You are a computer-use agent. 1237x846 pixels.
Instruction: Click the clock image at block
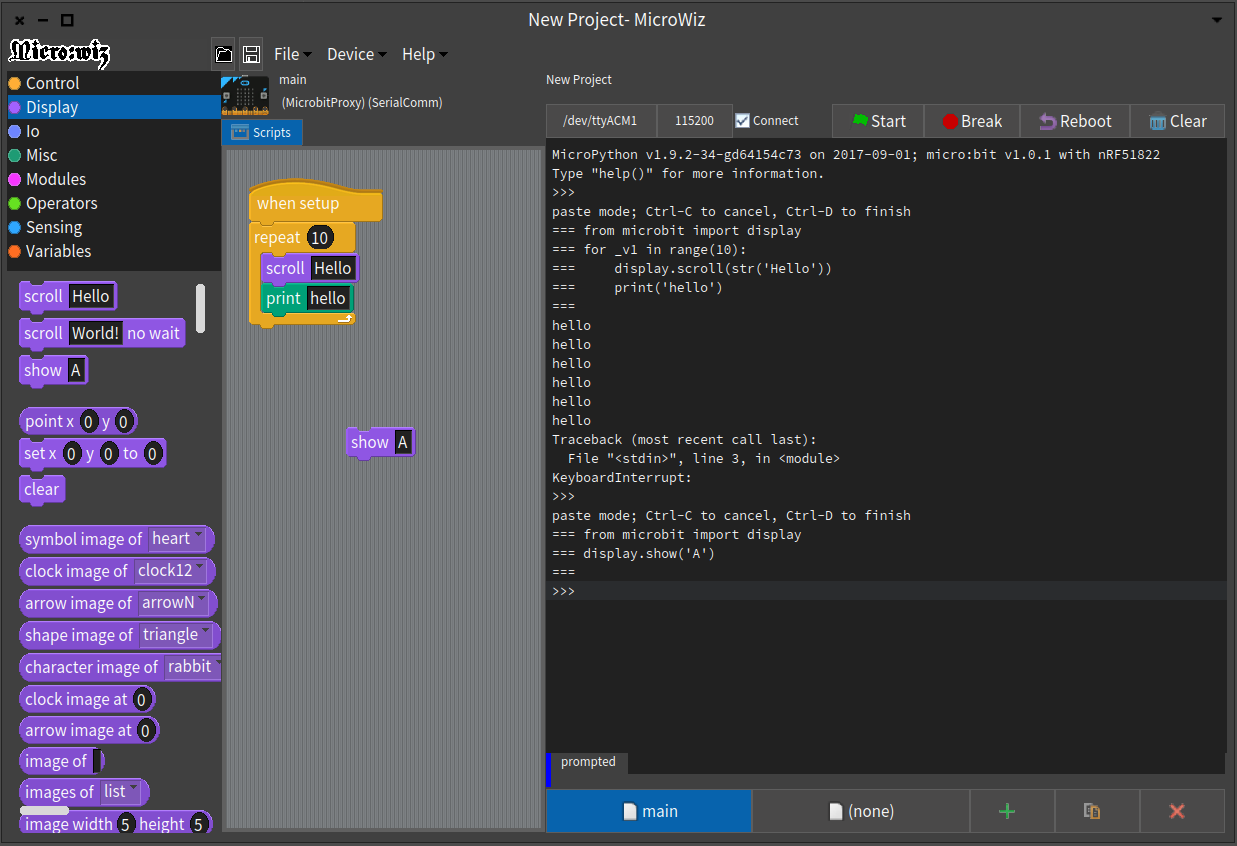[87, 699]
